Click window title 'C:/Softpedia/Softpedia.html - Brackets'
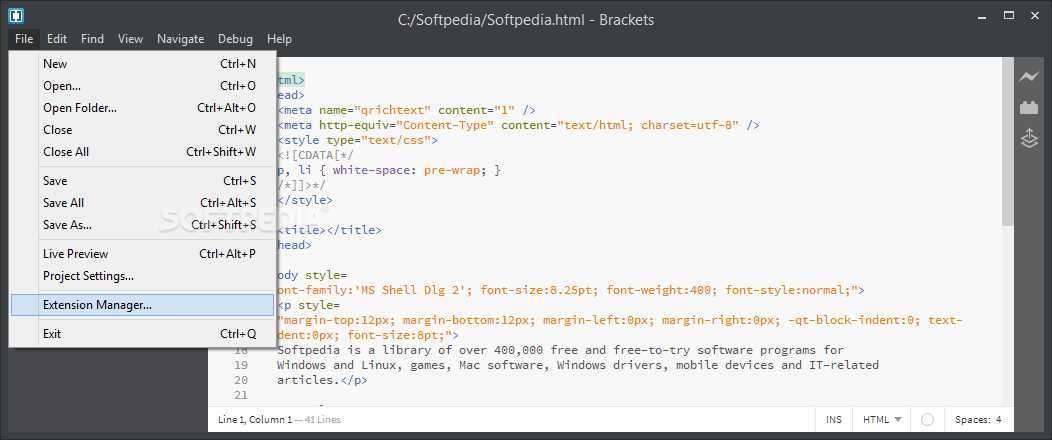Screen dimensions: 1052x440 tap(526, 20)
